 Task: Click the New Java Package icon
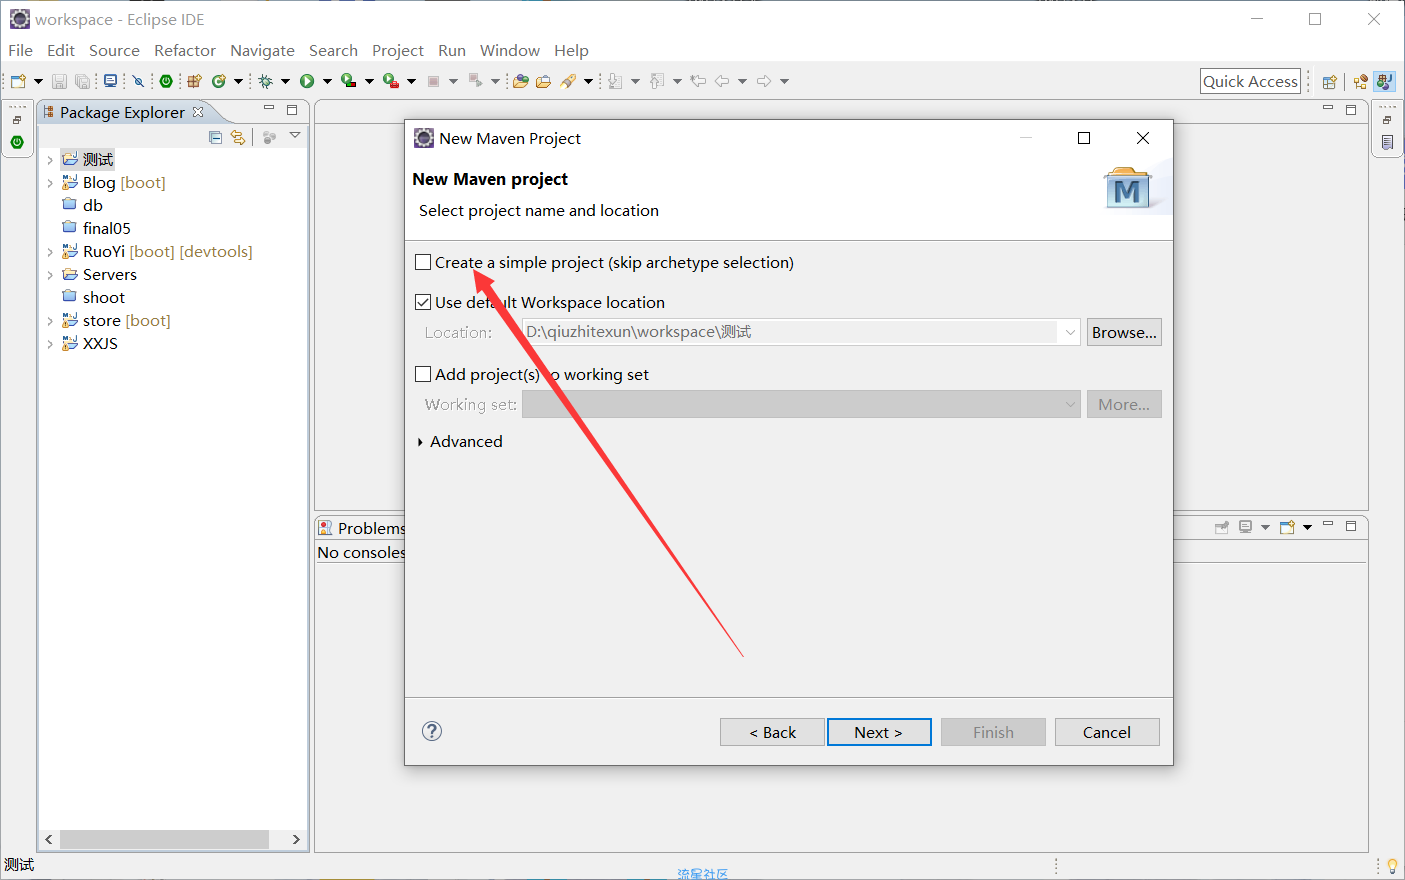(x=194, y=81)
